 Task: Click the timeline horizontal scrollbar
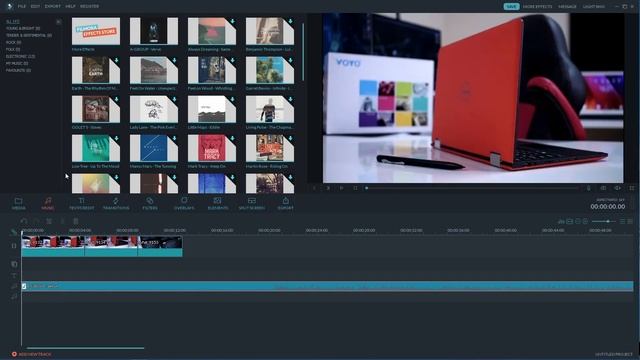pyautogui.click(x=85, y=348)
